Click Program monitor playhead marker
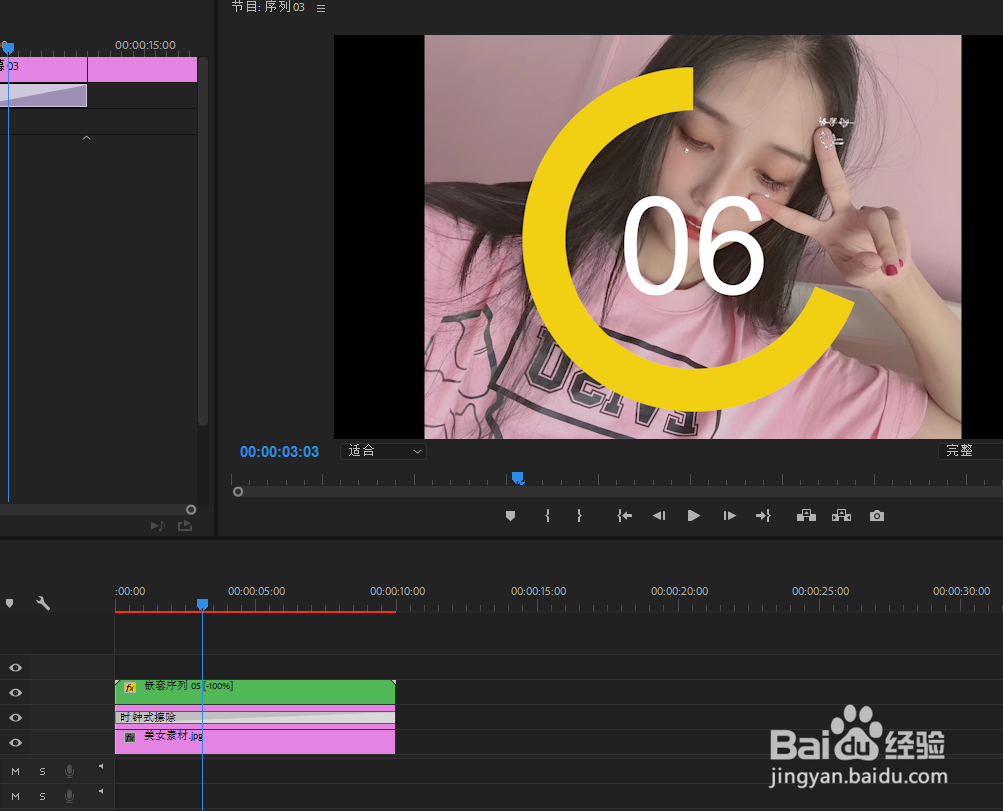The width and height of the screenshot is (1003, 811). [x=517, y=477]
